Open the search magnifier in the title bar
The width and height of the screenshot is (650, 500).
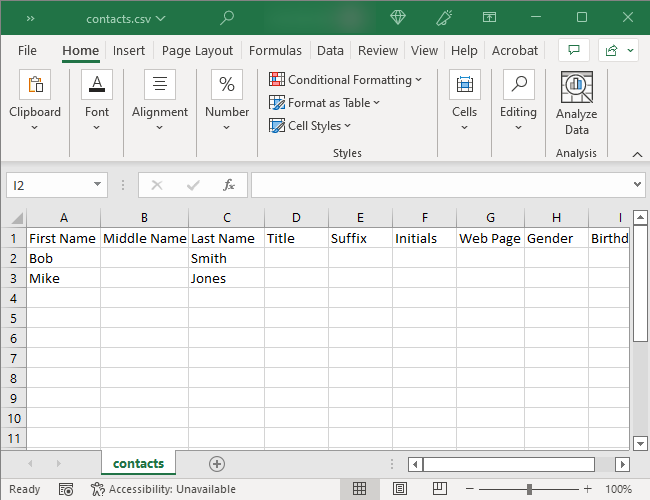(227, 18)
